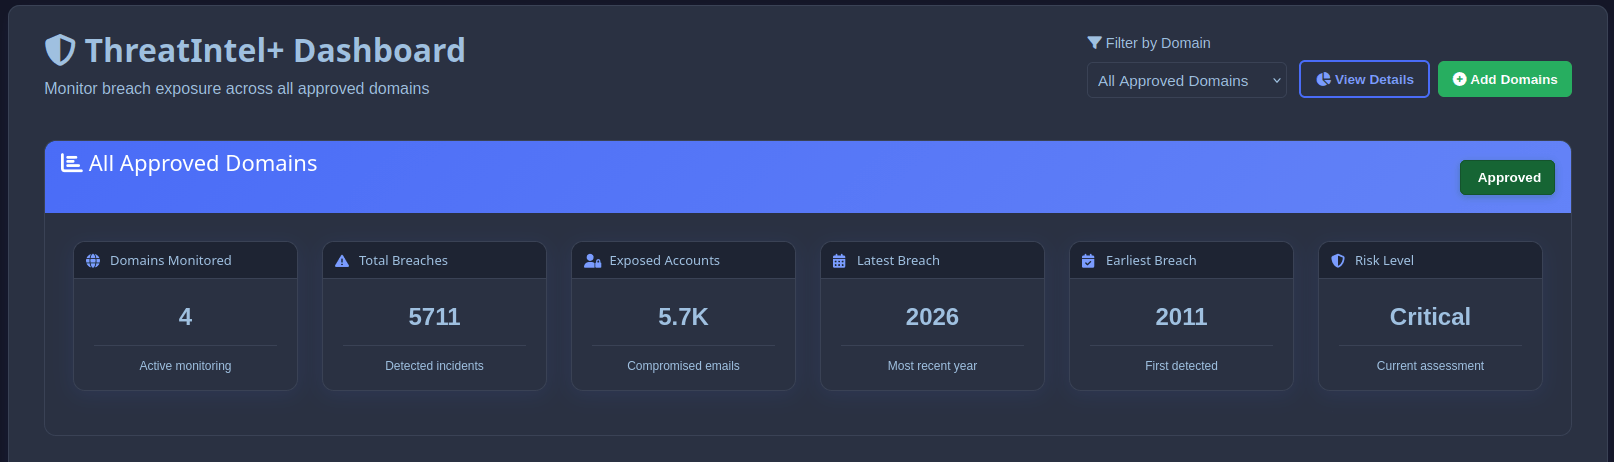Viewport: 1614px width, 462px height.
Task: Click the Latest Breach year 2026
Action: 932,317
